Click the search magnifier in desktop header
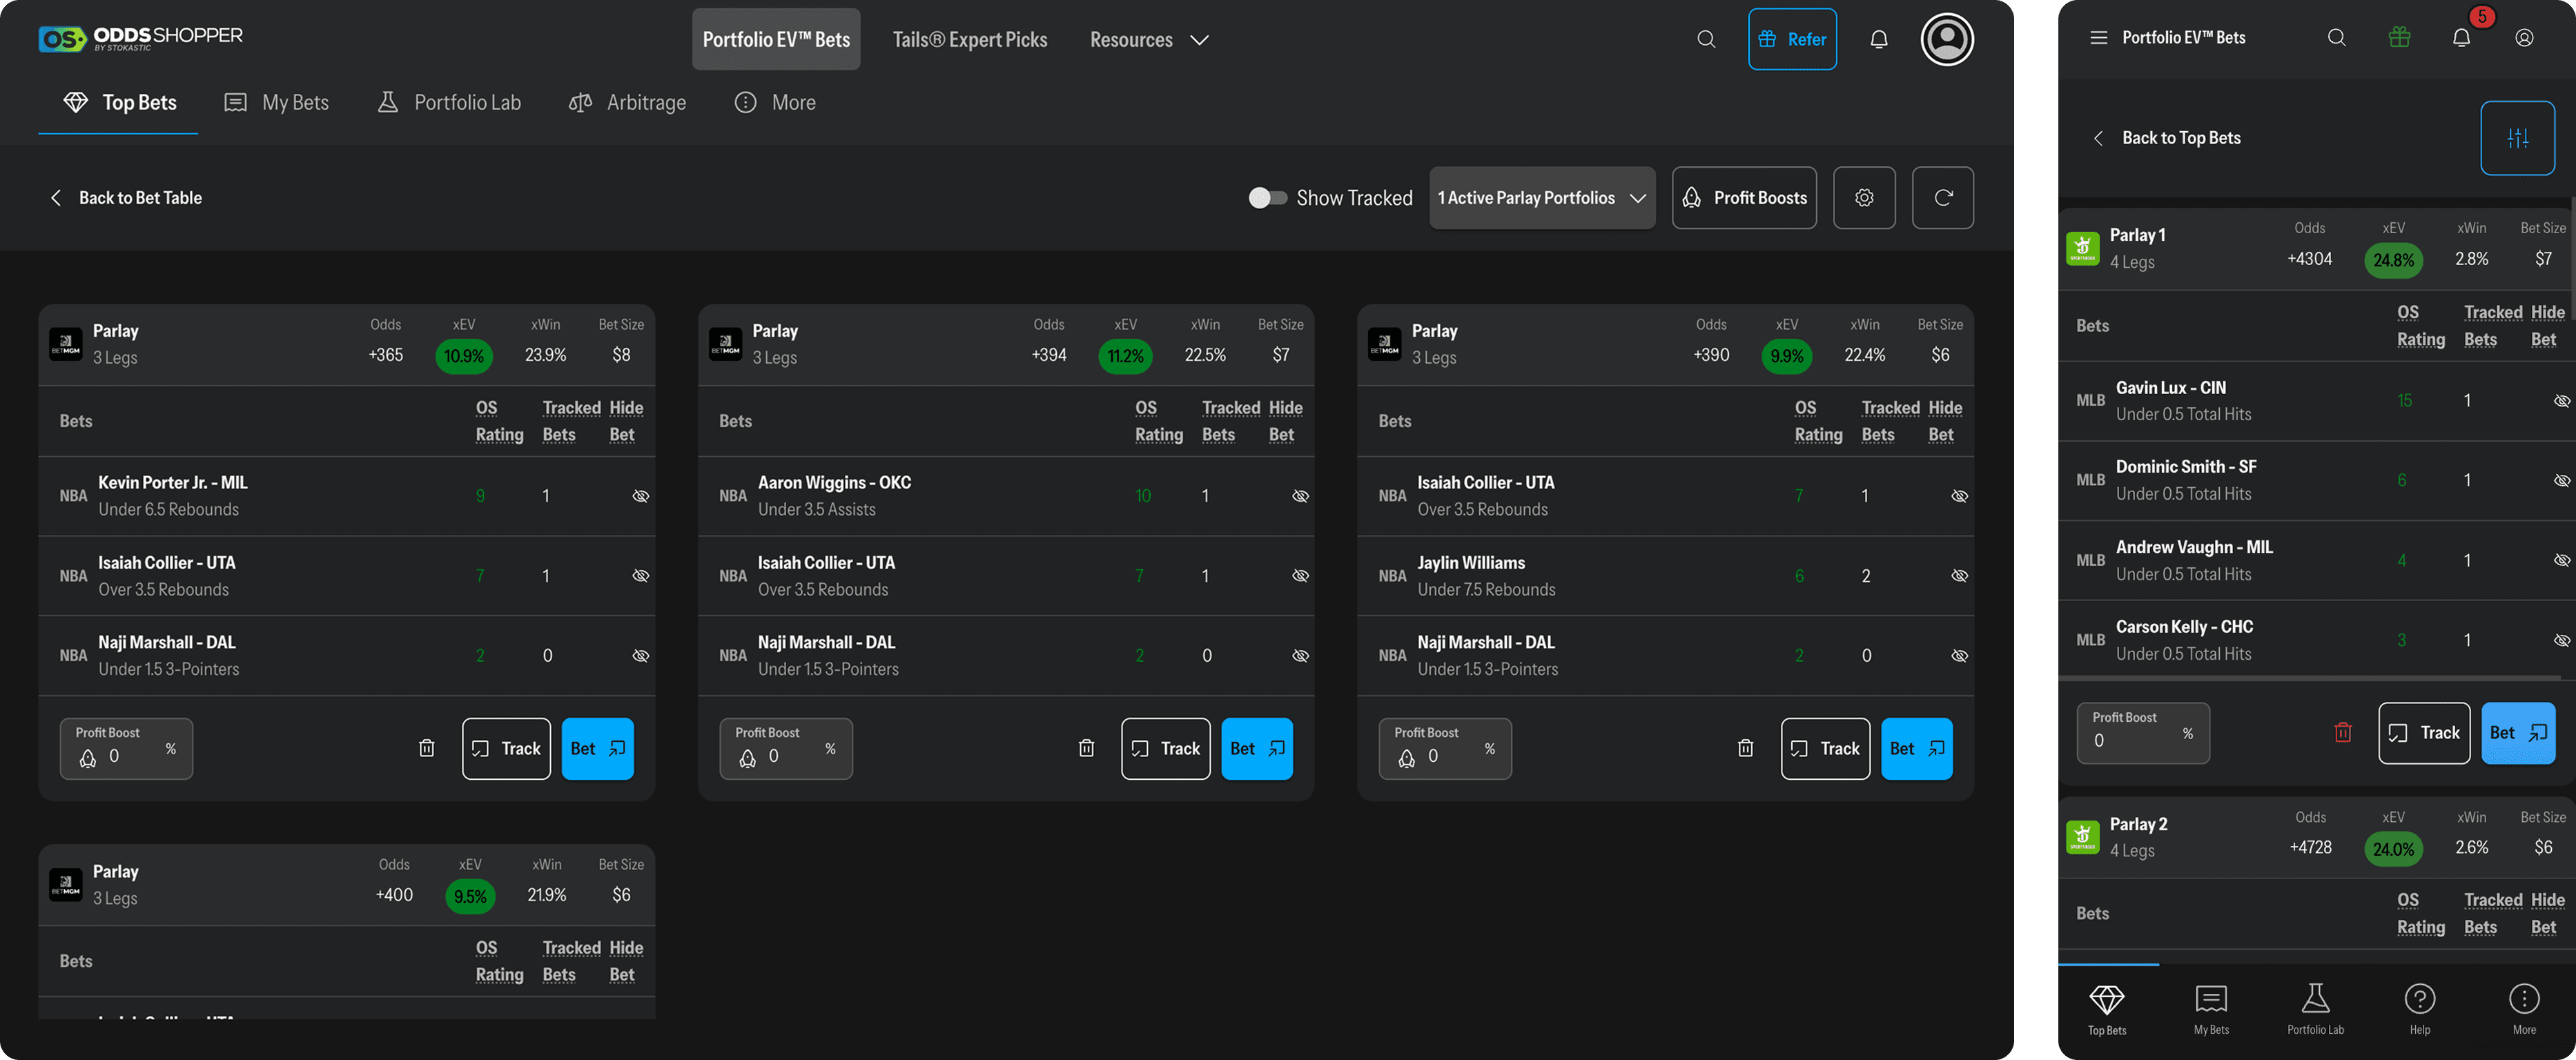 (x=1706, y=39)
